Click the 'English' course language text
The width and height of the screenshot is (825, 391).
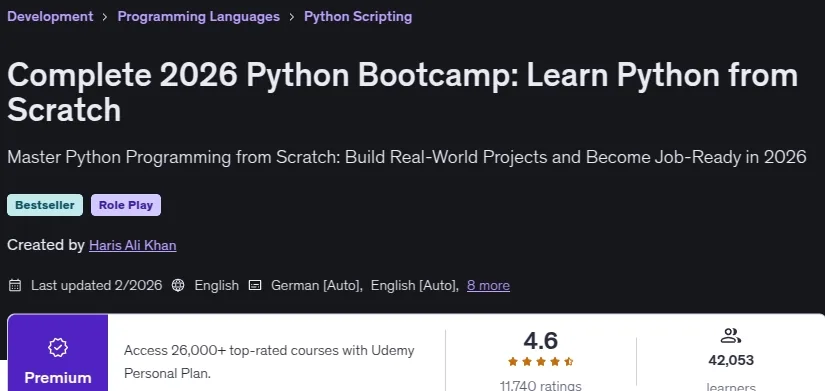(x=217, y=285)
